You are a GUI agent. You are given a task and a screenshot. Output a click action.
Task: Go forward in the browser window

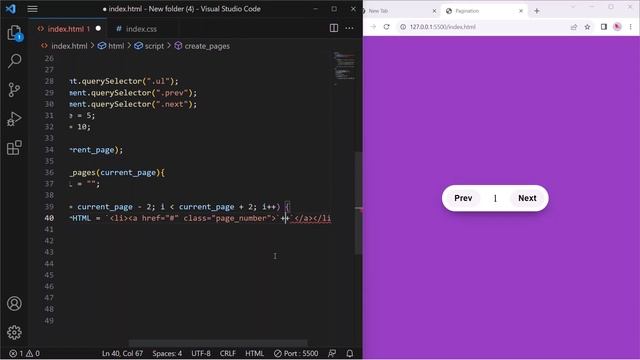coord(373,27)
